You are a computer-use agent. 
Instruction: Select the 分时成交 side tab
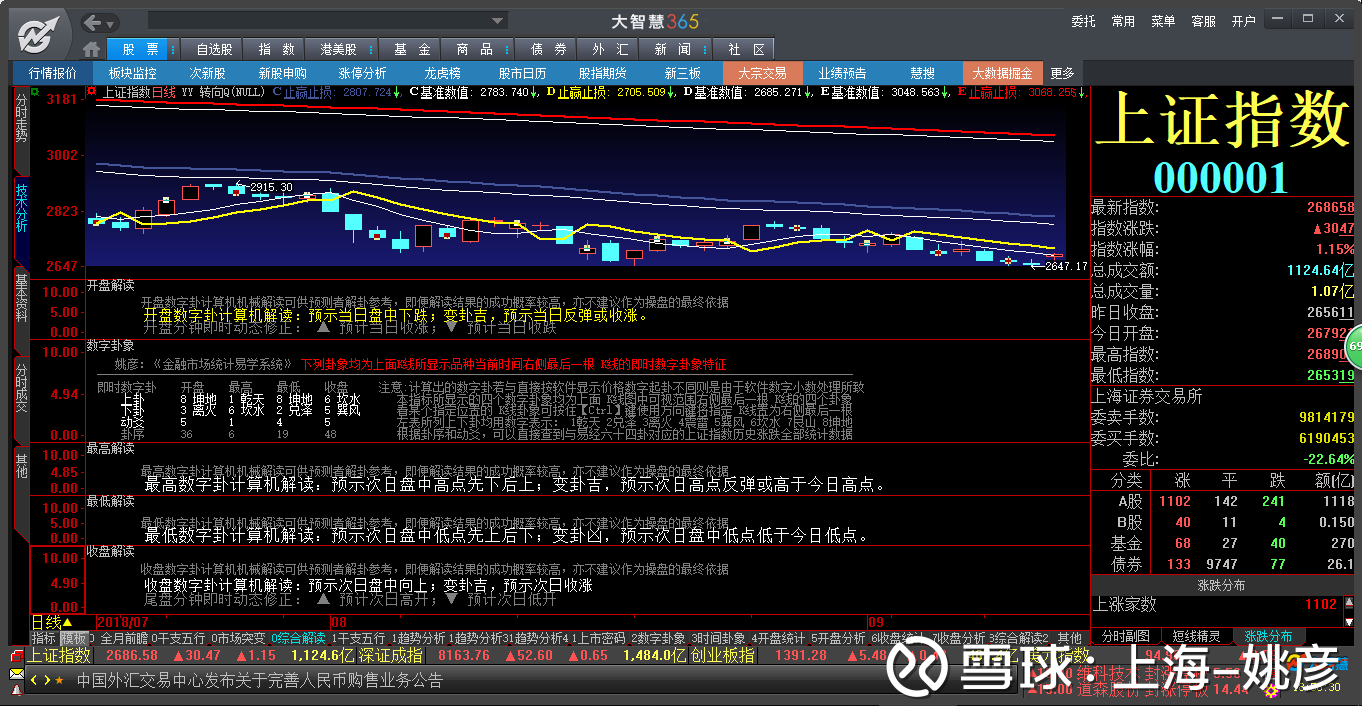point(21,397)
